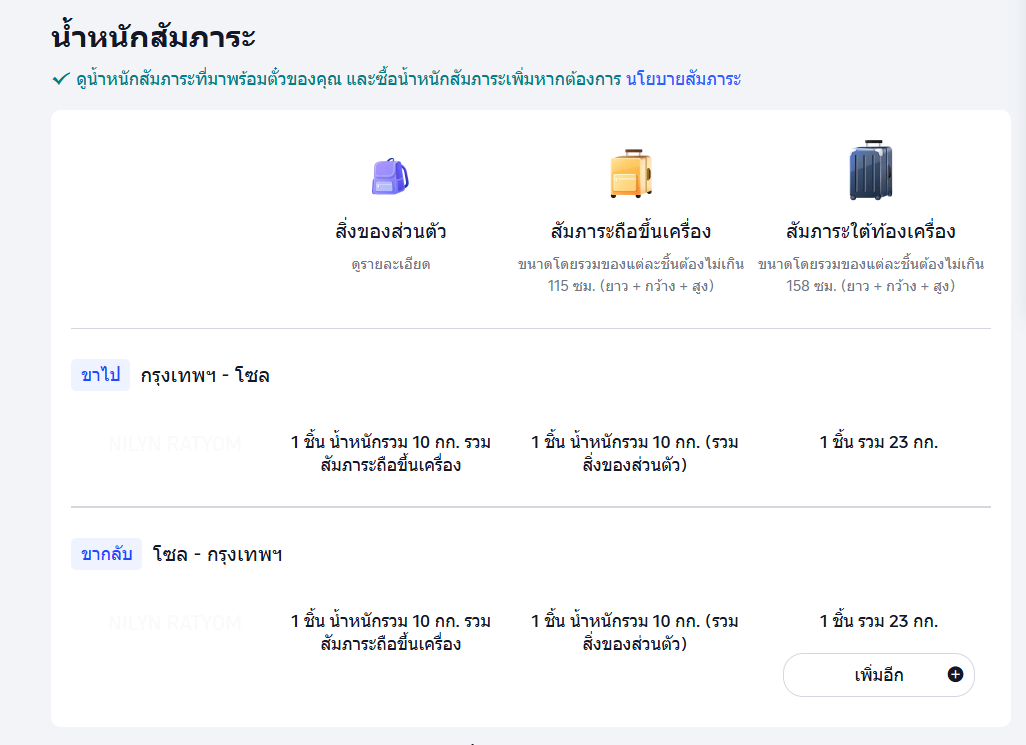Click the carry-on baggage suitcase icon

632,172
